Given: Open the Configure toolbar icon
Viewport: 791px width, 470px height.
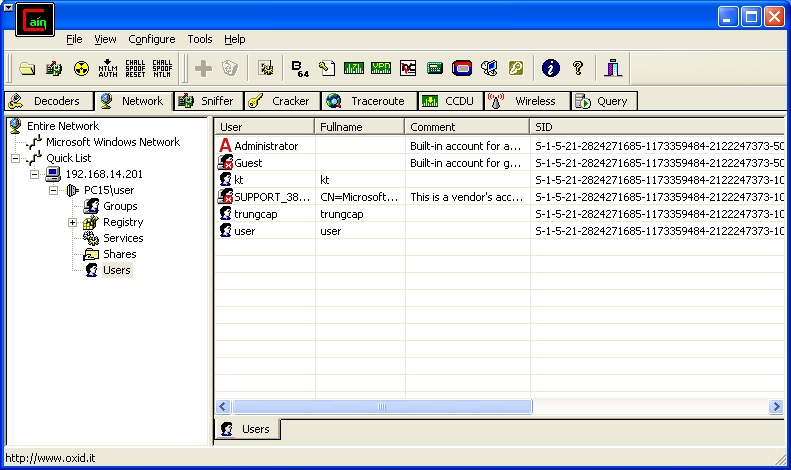Looking at the screenshot, I should point(266,68).
